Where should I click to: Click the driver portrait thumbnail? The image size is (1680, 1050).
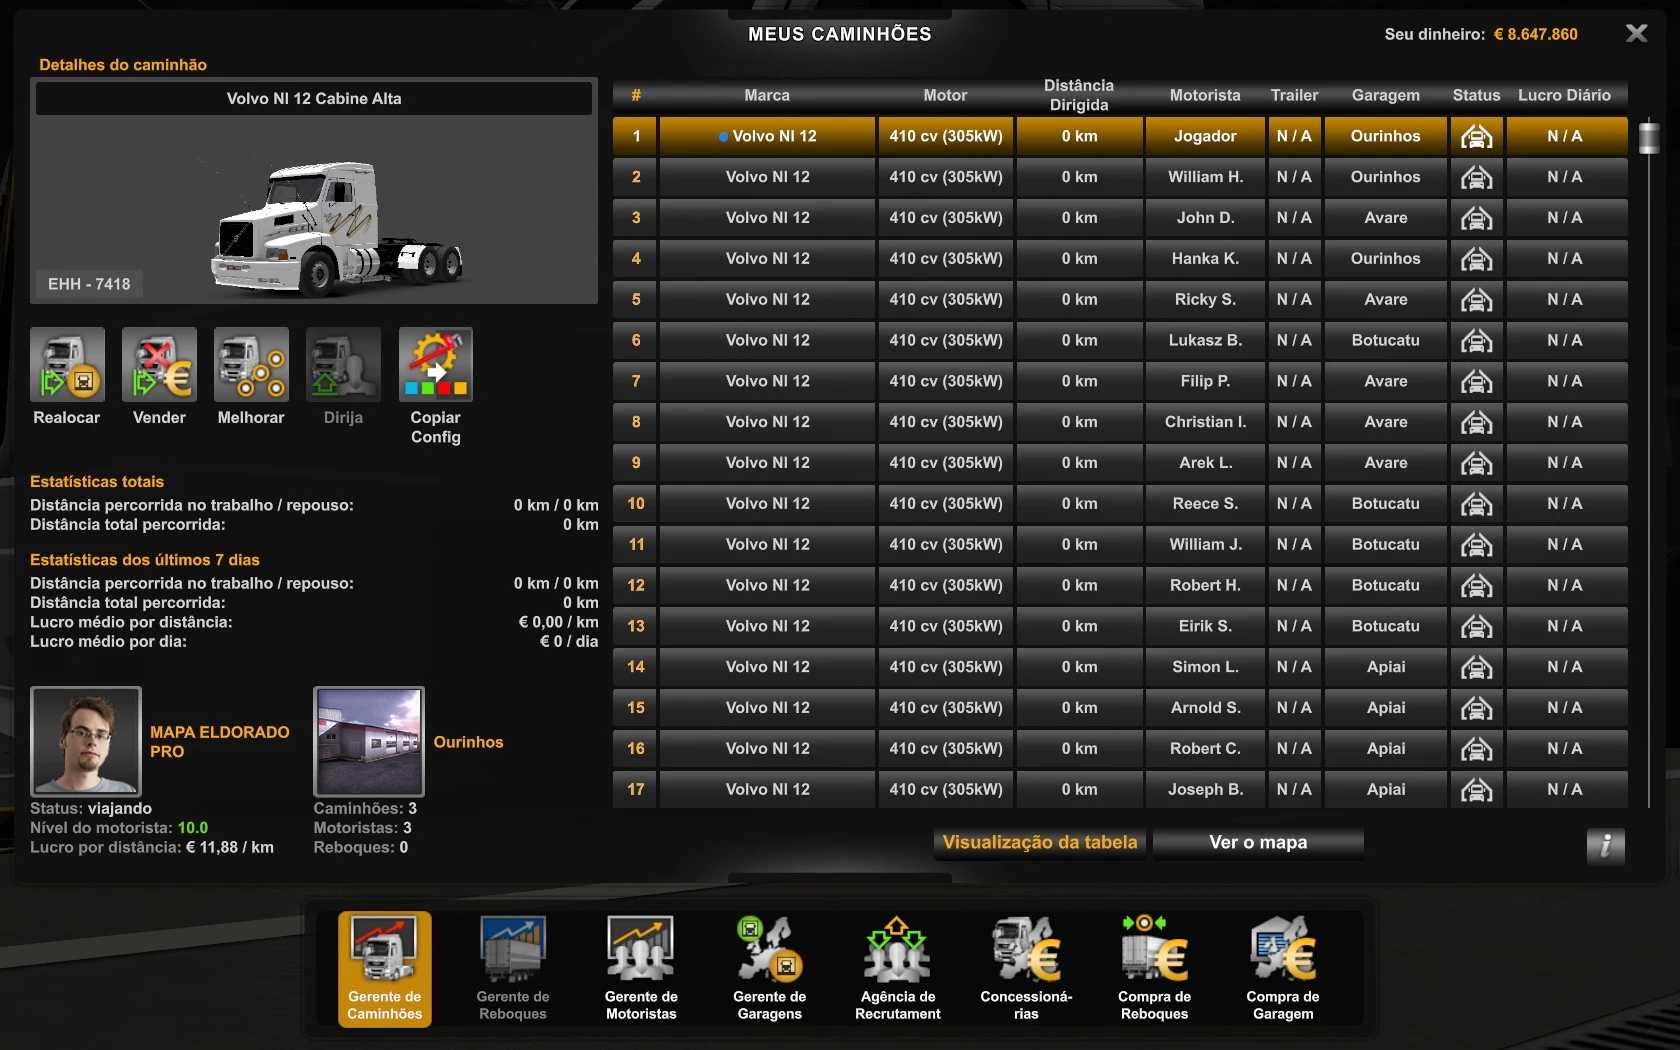pos(86,741)
